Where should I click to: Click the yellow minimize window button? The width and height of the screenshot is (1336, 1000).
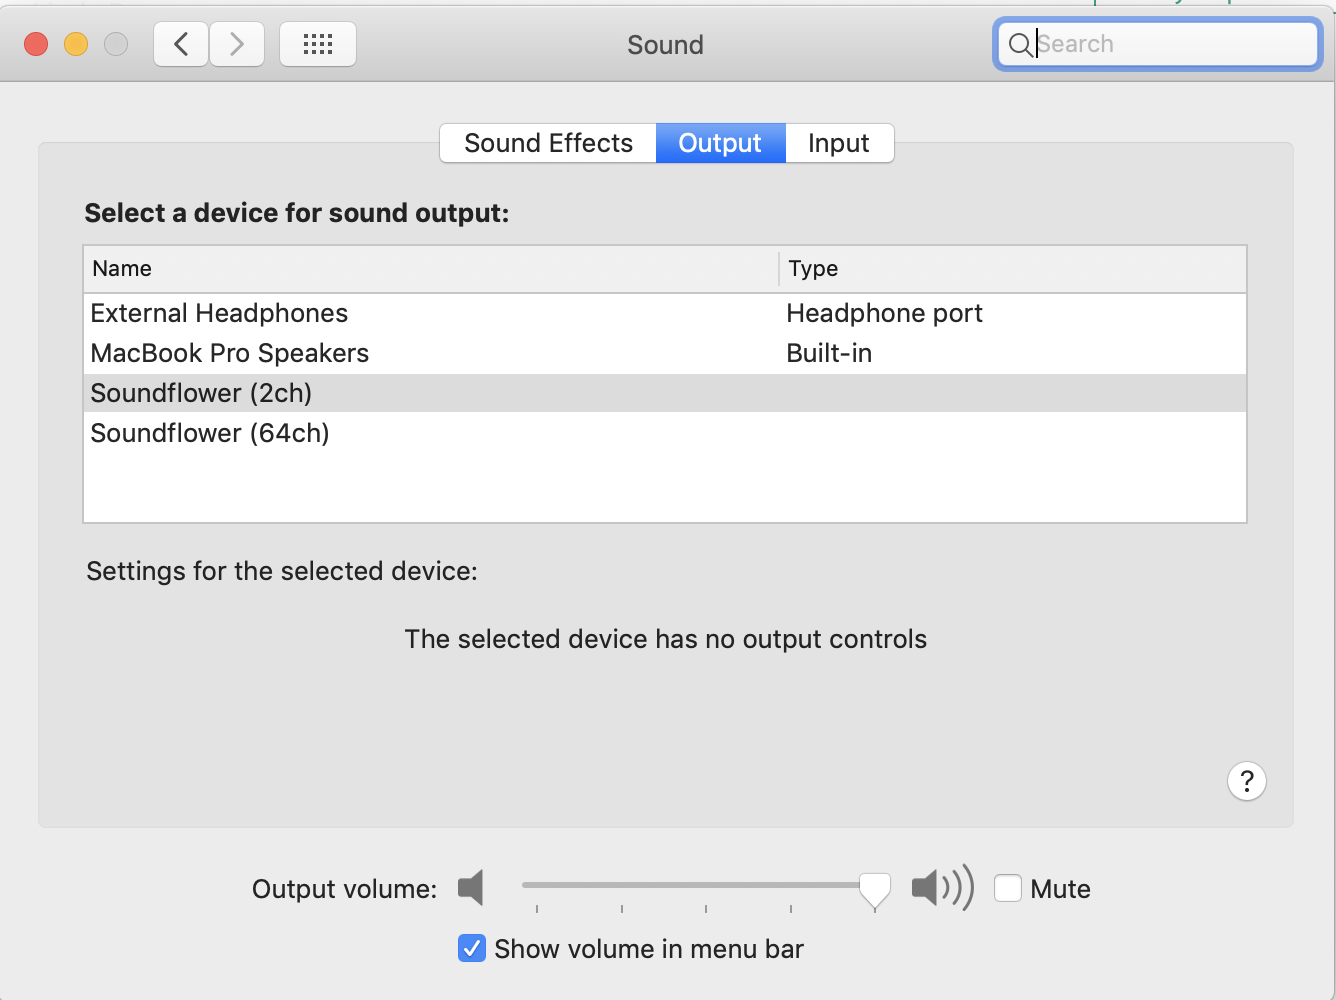coord(76,44)
